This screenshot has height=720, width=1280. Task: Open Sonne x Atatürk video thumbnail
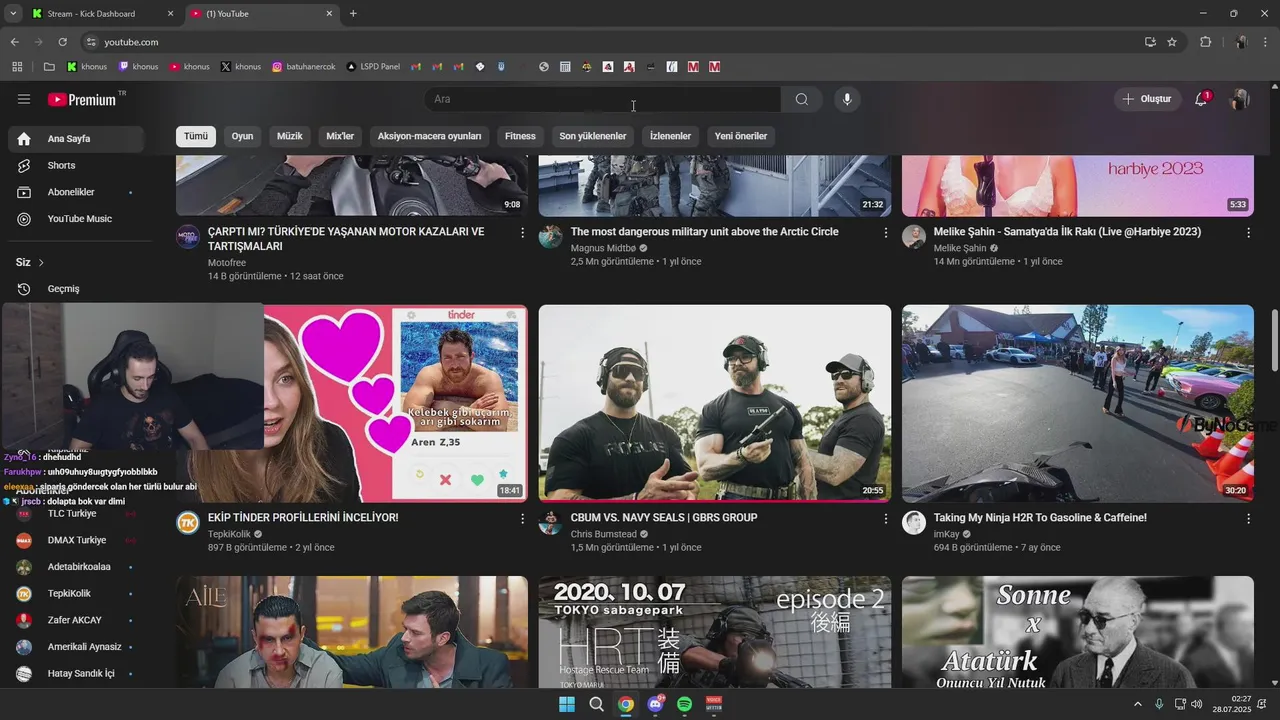(x=1078, y=632)
